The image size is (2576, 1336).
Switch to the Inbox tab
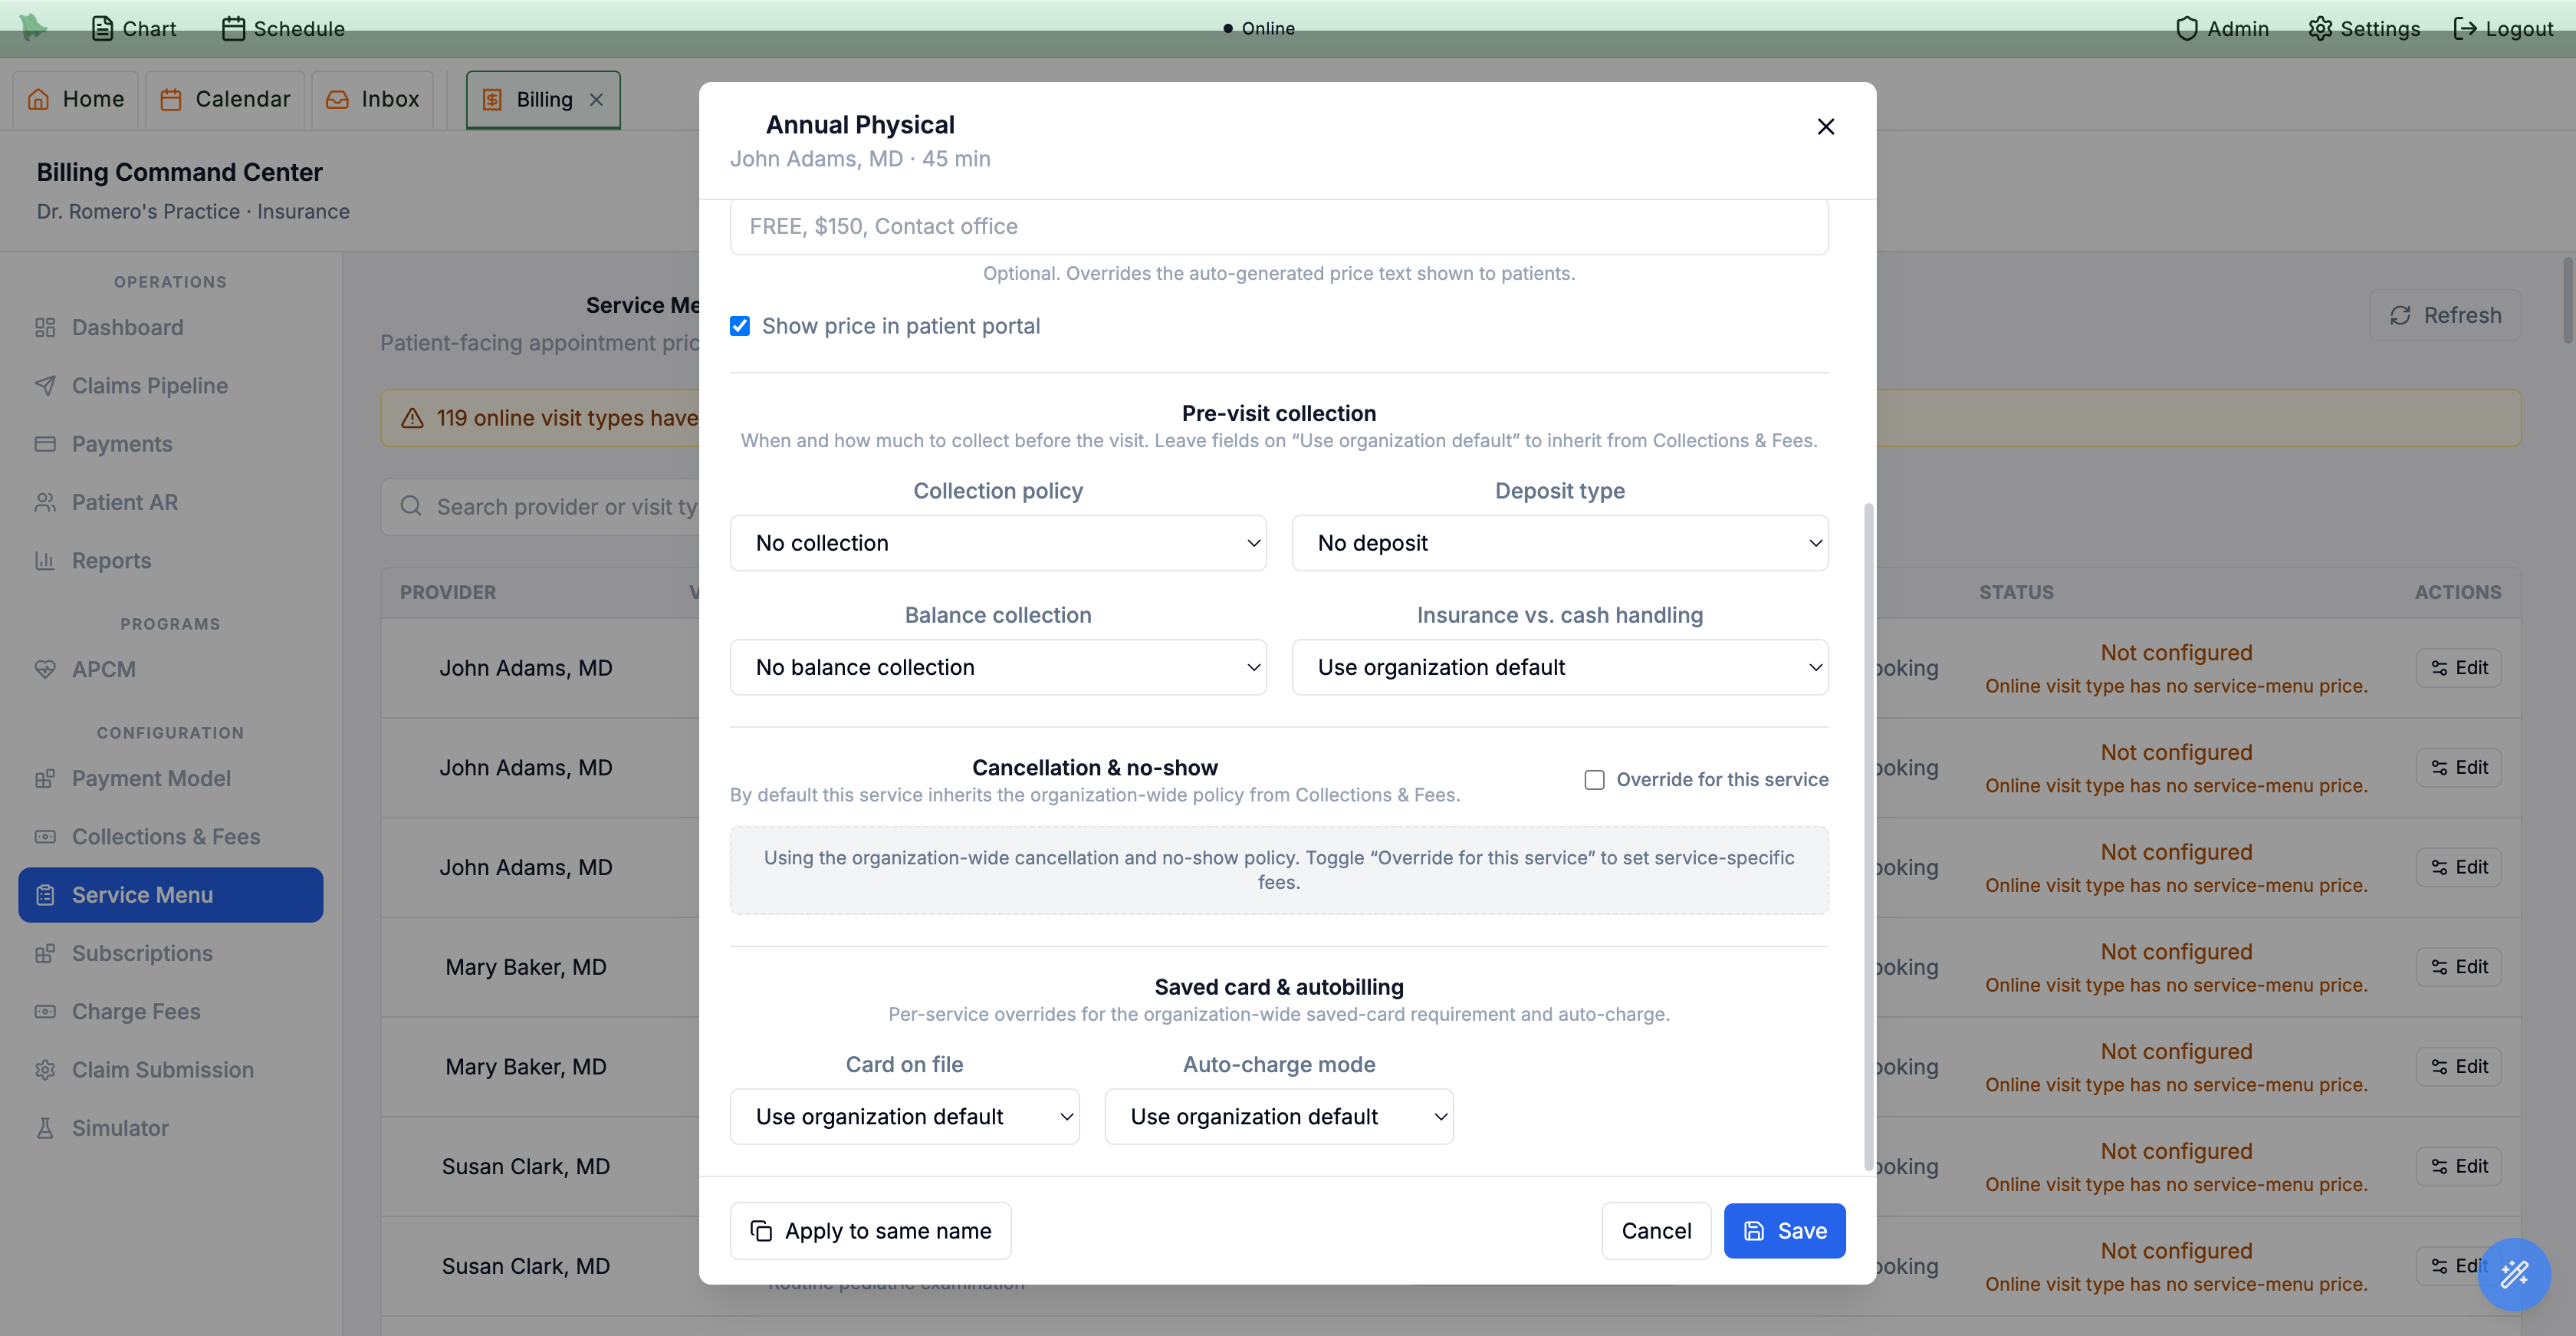coord(372,99)
